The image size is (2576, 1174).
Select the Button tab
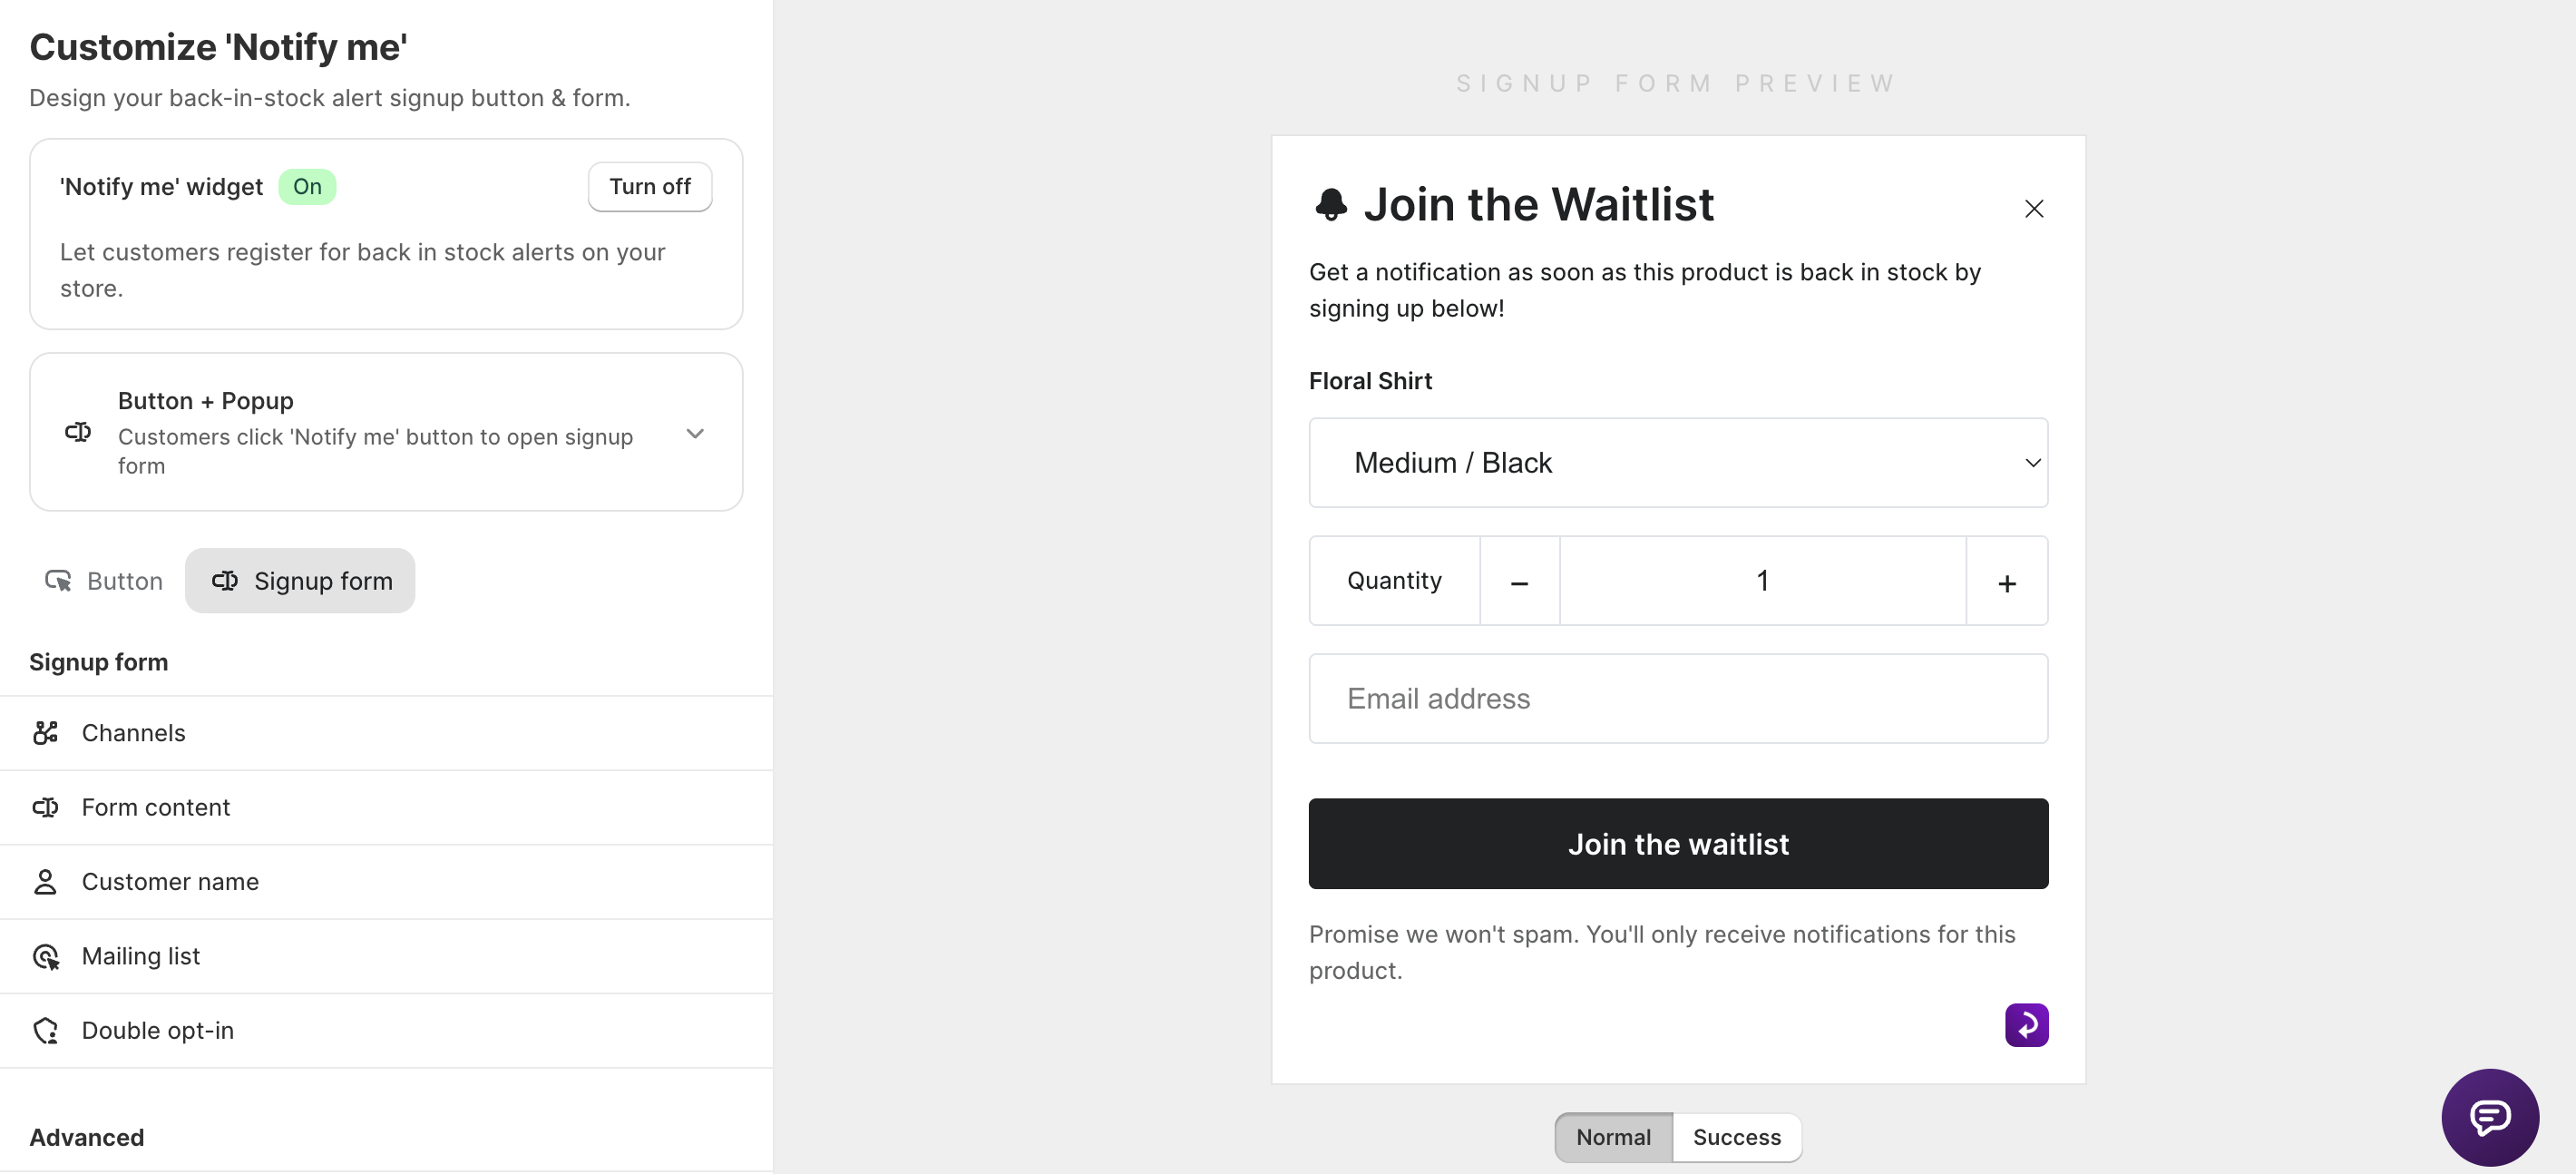pos(103,581)
